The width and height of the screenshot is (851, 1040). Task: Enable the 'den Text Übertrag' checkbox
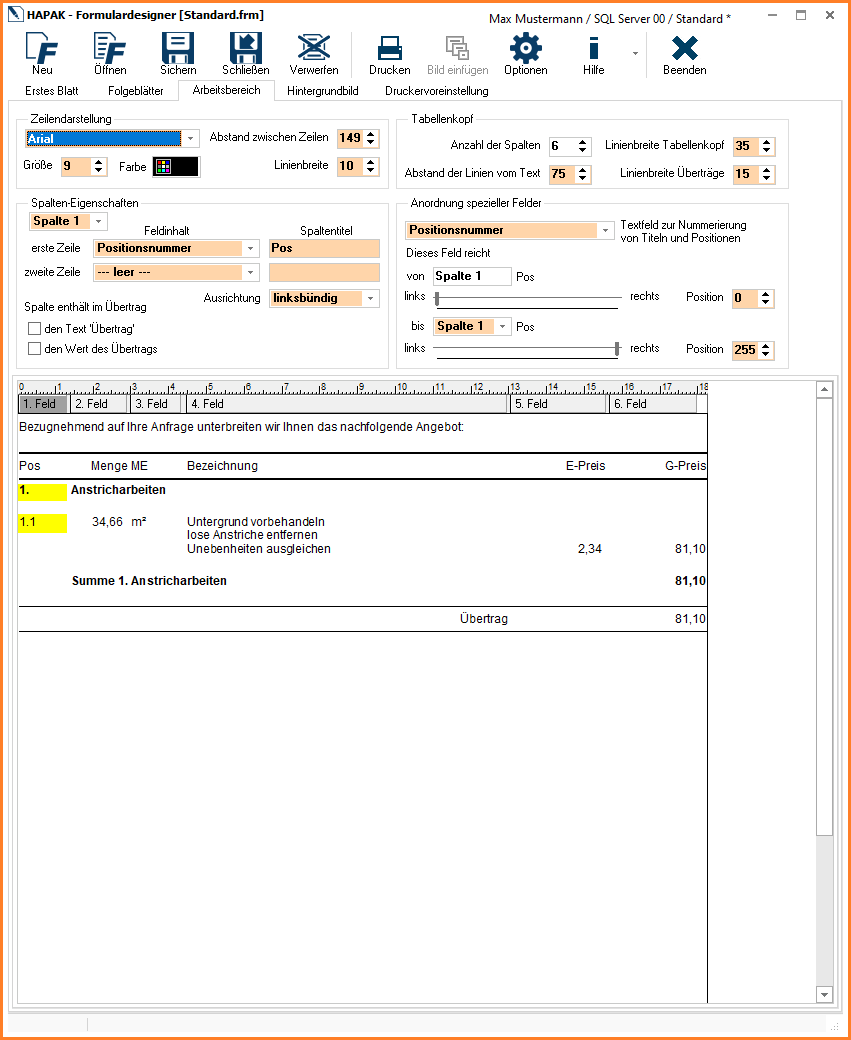(x=35, y=329)
